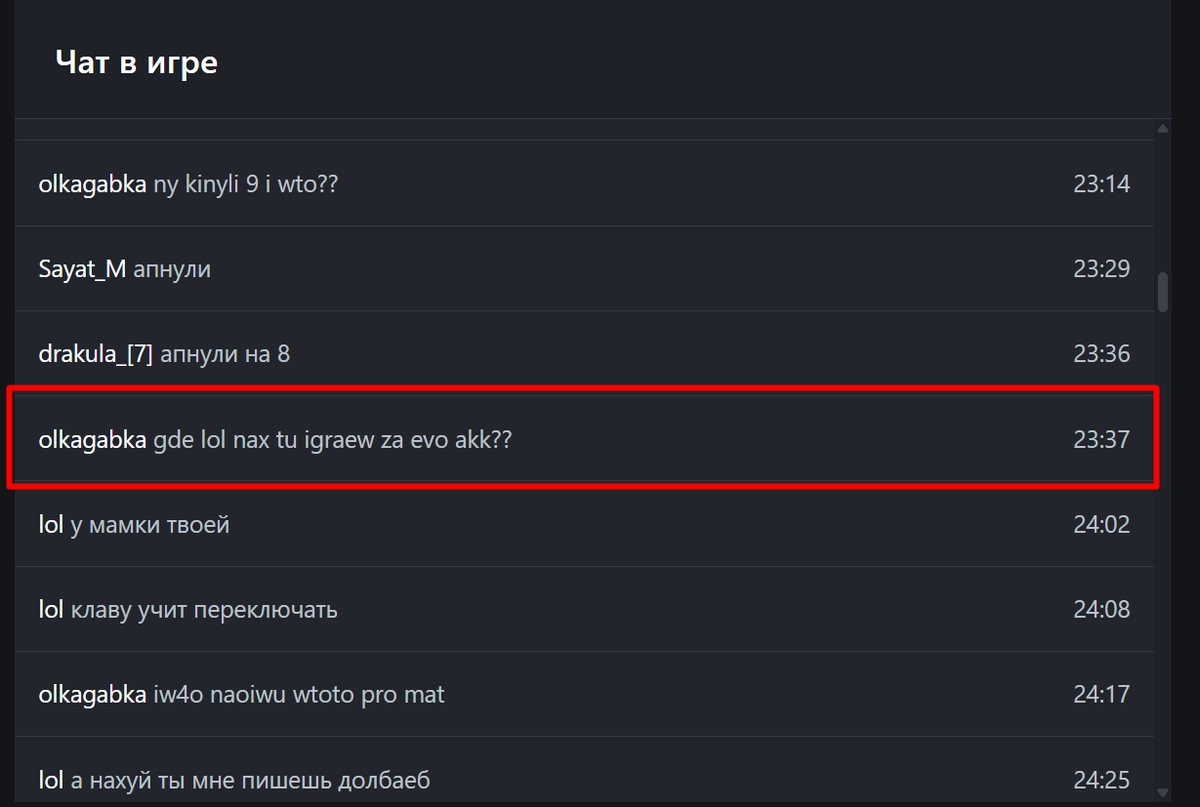The height and width of the screenshot is (807, 1200).
Task: Click the 23:37 timestamp in the highlighted row
Action: 1101,439
